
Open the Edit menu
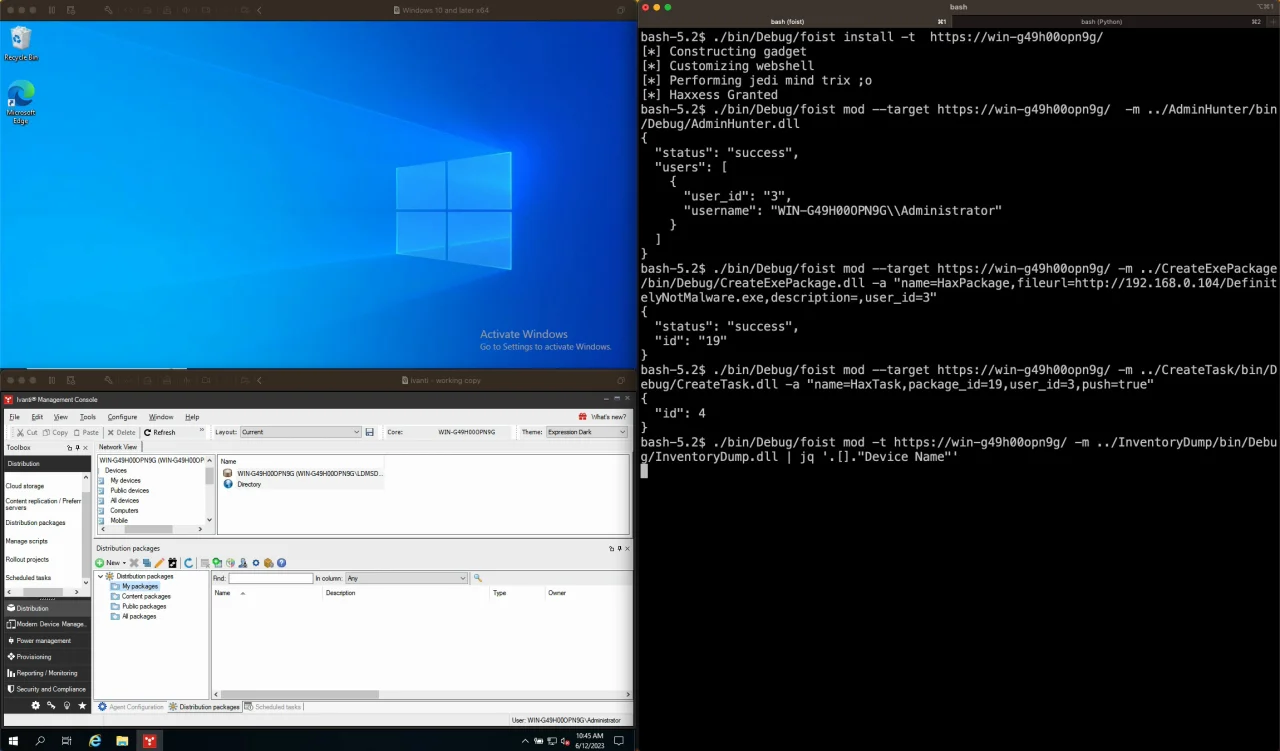coord(37,417)
